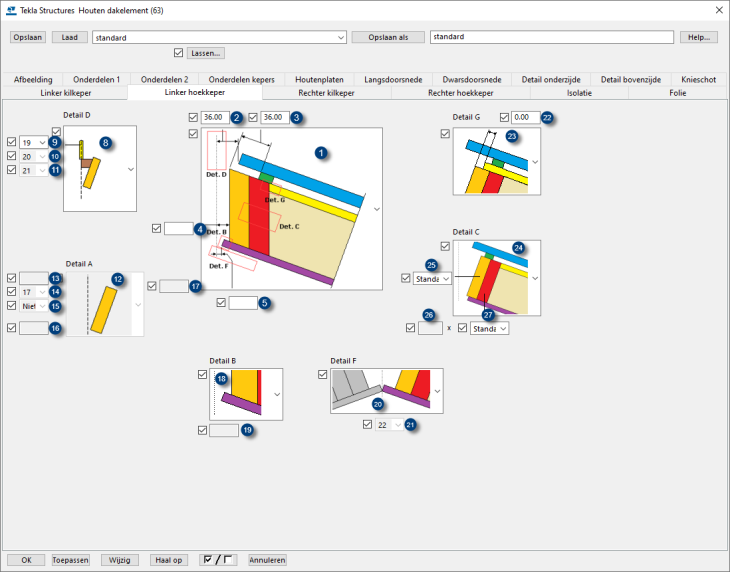
Task: Click the Detail F preview image
Action: [387, 391]
